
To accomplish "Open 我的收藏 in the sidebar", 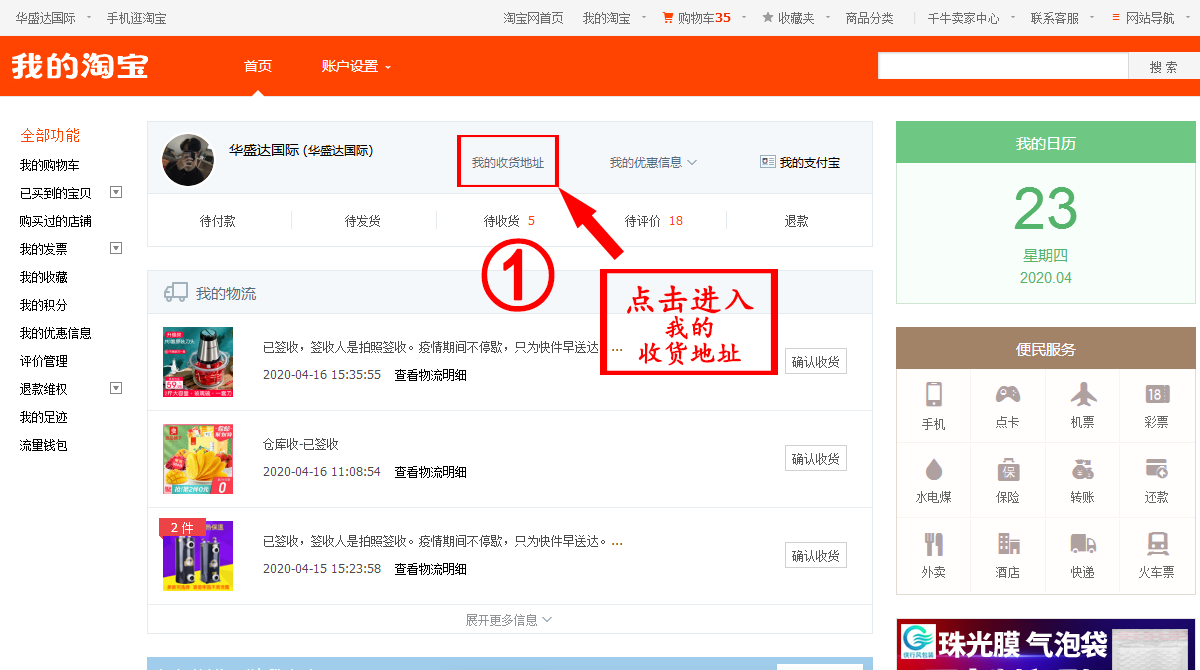I will pos(44,277).
